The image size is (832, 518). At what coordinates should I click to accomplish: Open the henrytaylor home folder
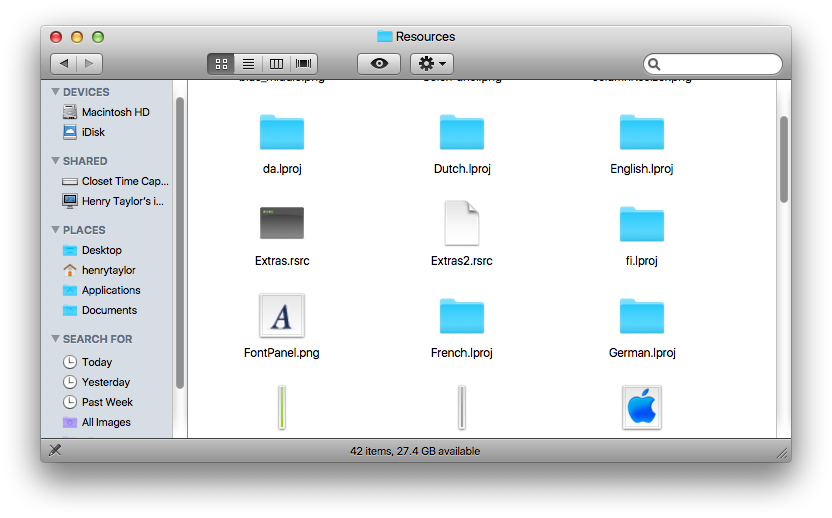[99, 270]
